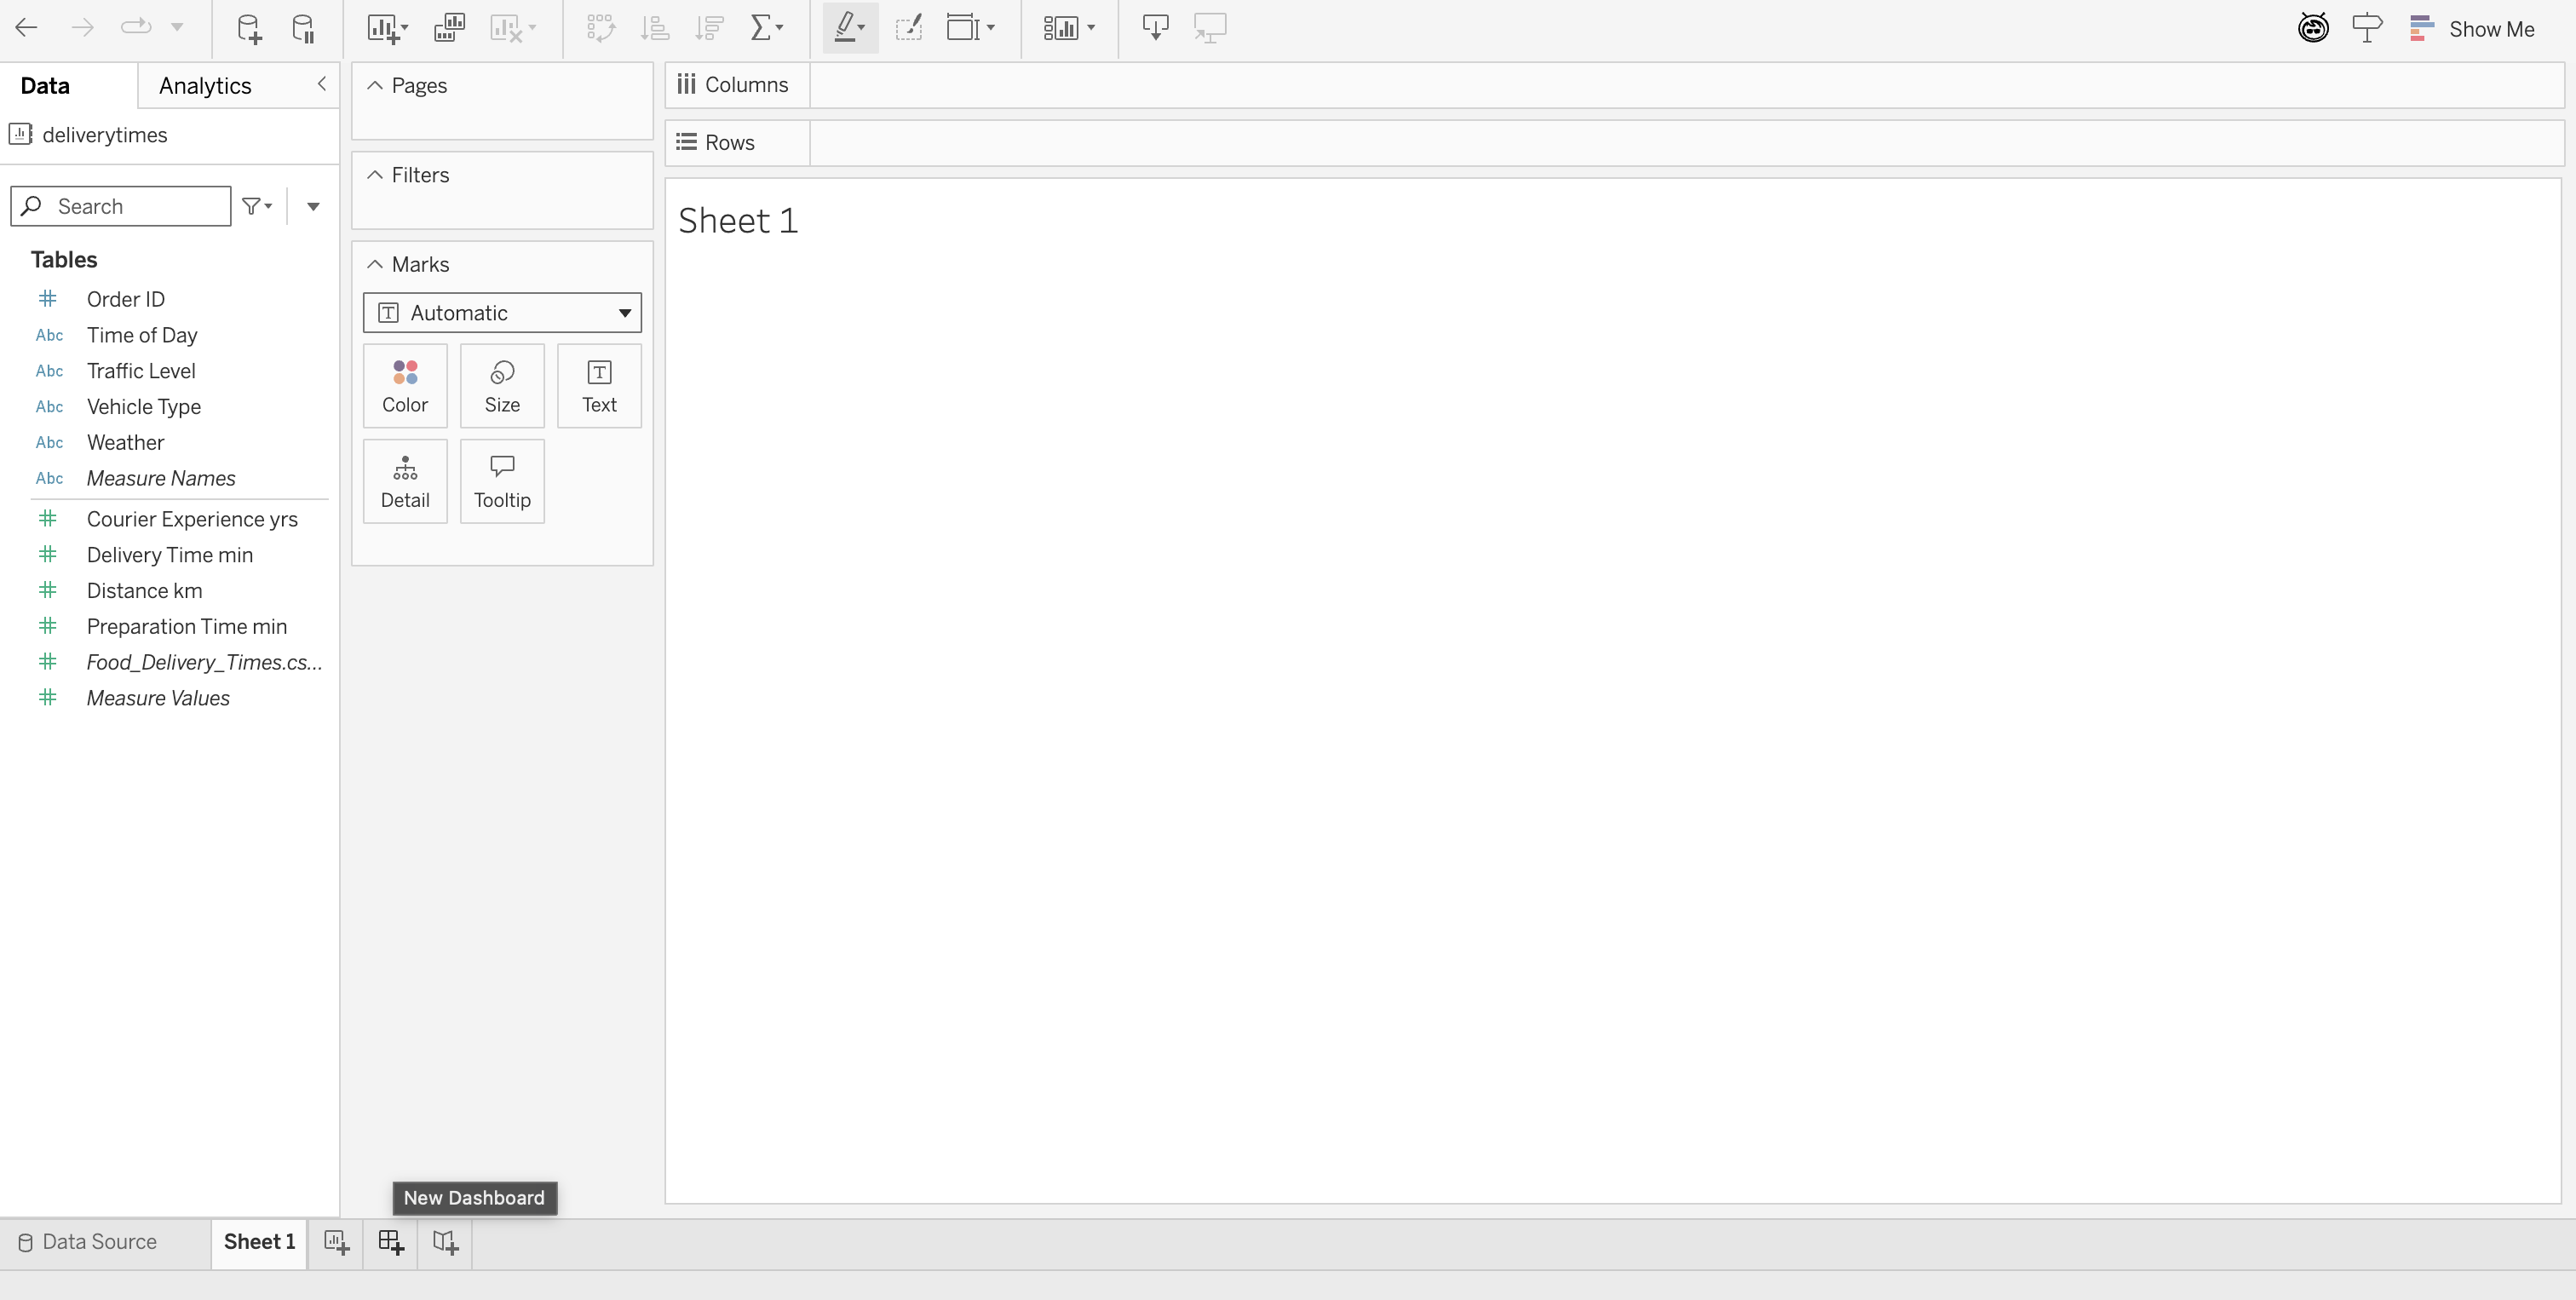Switch to the Analytics pane

(205, 85)
